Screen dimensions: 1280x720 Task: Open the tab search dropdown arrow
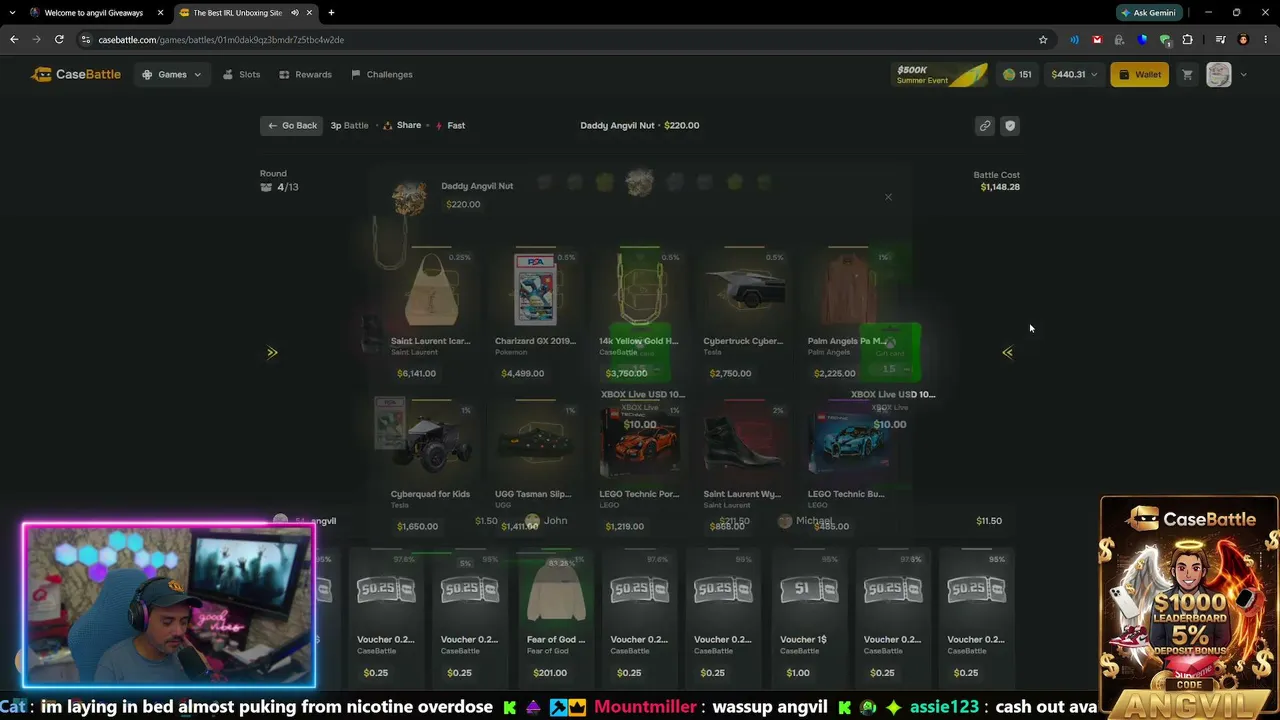tap(10, 13)
